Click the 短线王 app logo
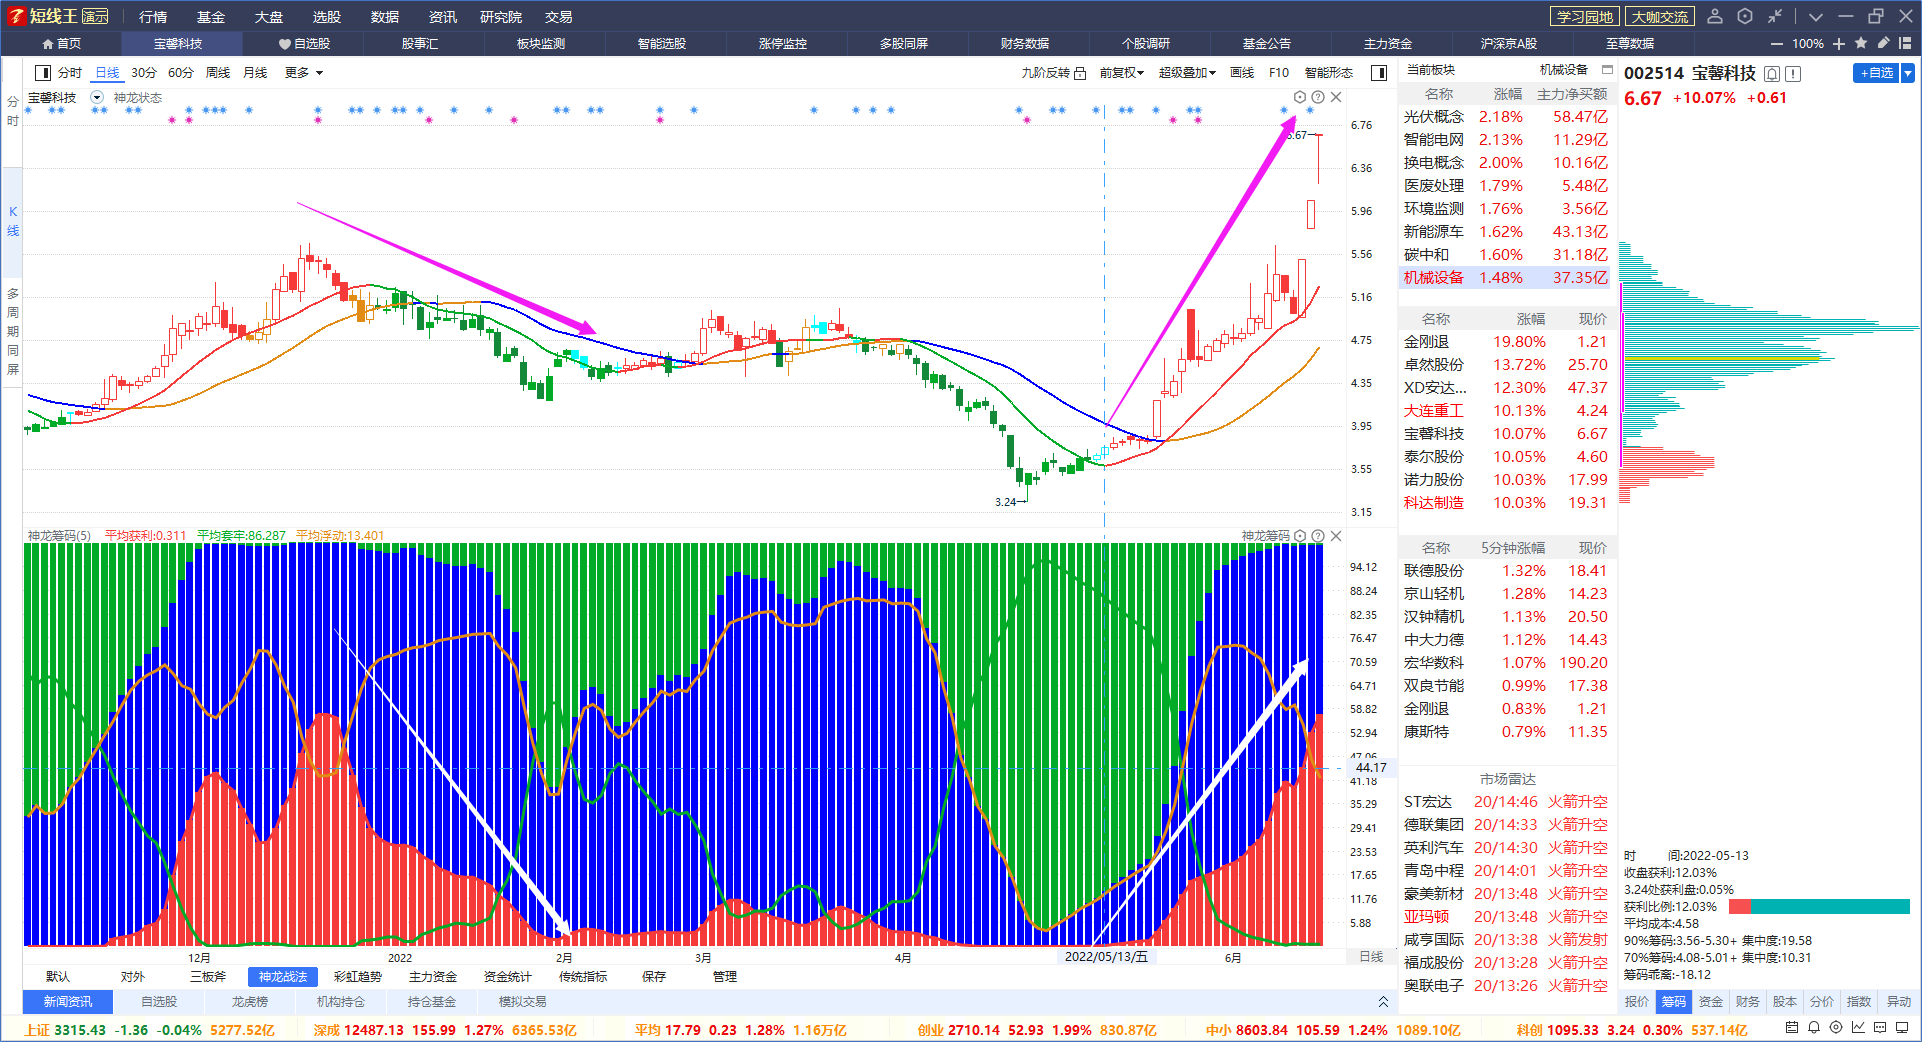Screen dimensions: 1922x1042 pos(58,16)
